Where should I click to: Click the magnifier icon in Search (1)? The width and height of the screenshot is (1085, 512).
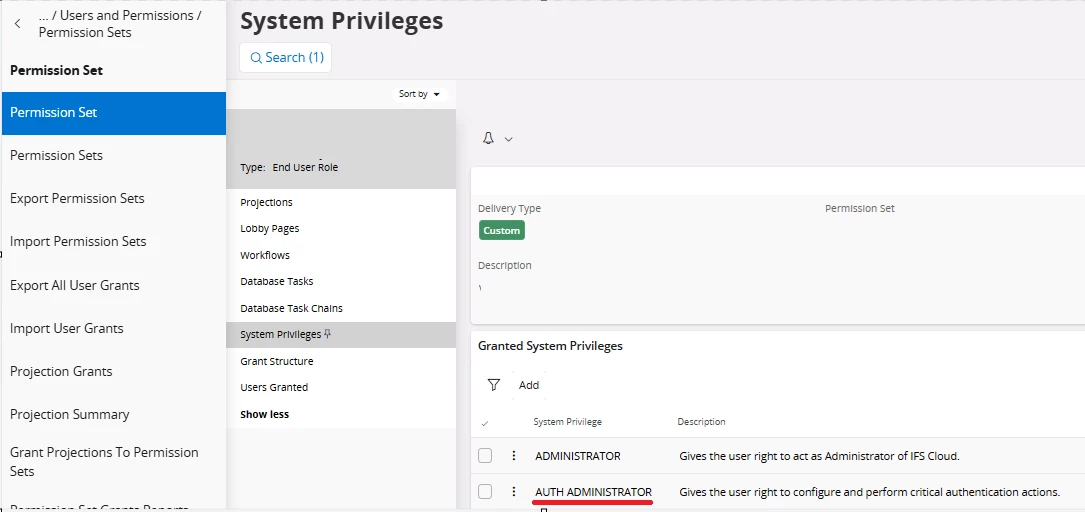(256, 58)
